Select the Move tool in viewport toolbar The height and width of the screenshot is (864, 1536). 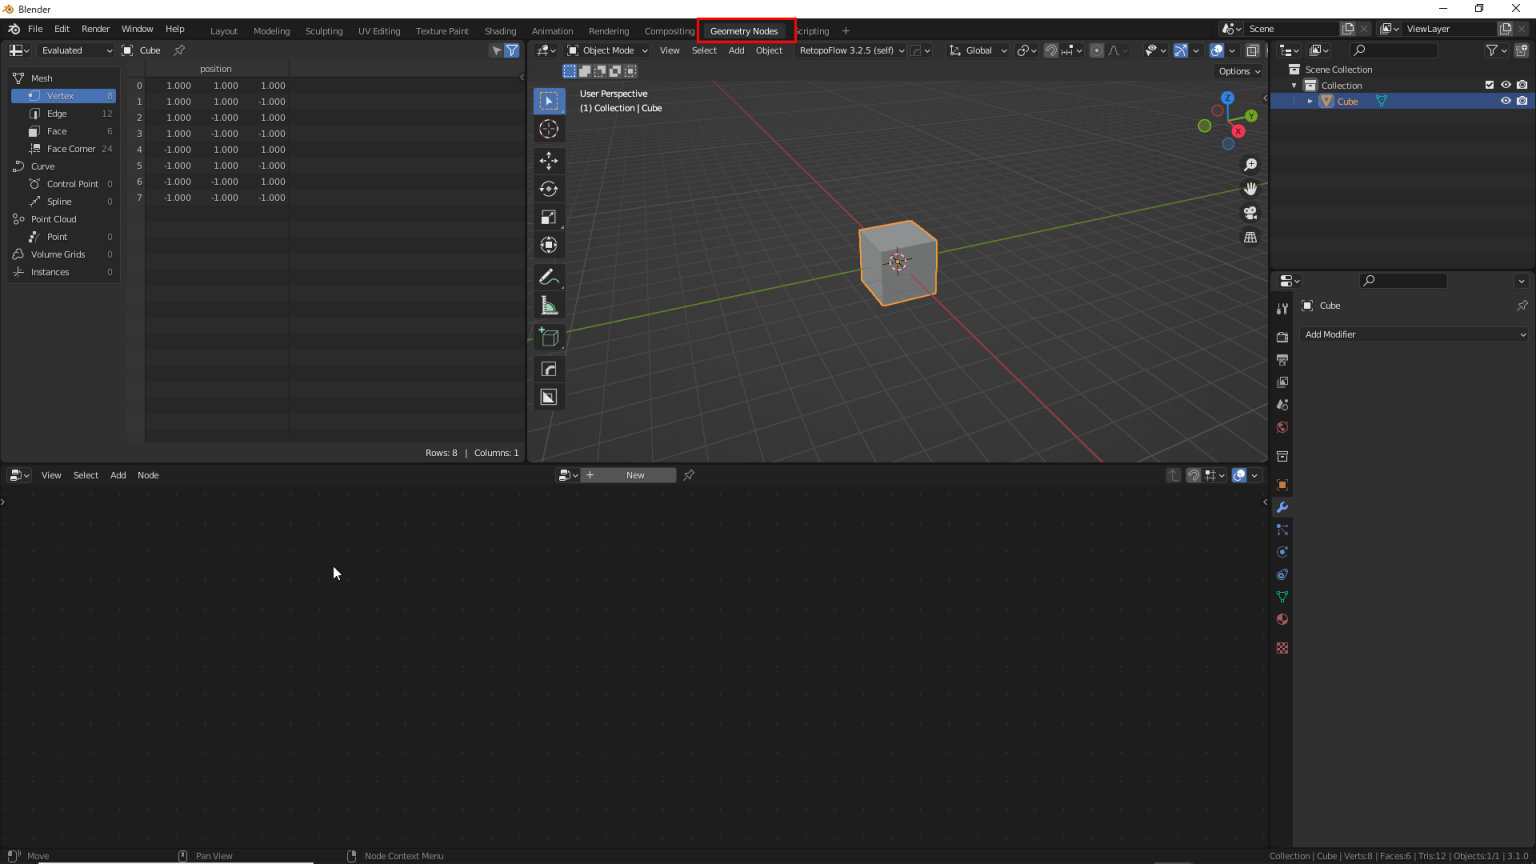(x=548, y=160)
